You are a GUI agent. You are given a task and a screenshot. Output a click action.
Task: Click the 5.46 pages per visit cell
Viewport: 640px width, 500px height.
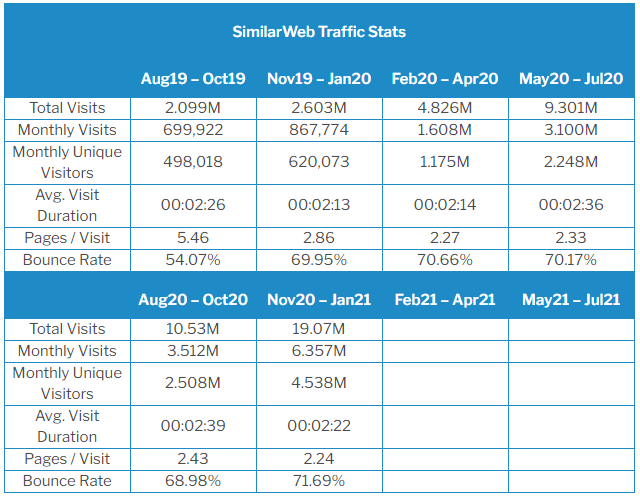[x=194, y=238]
